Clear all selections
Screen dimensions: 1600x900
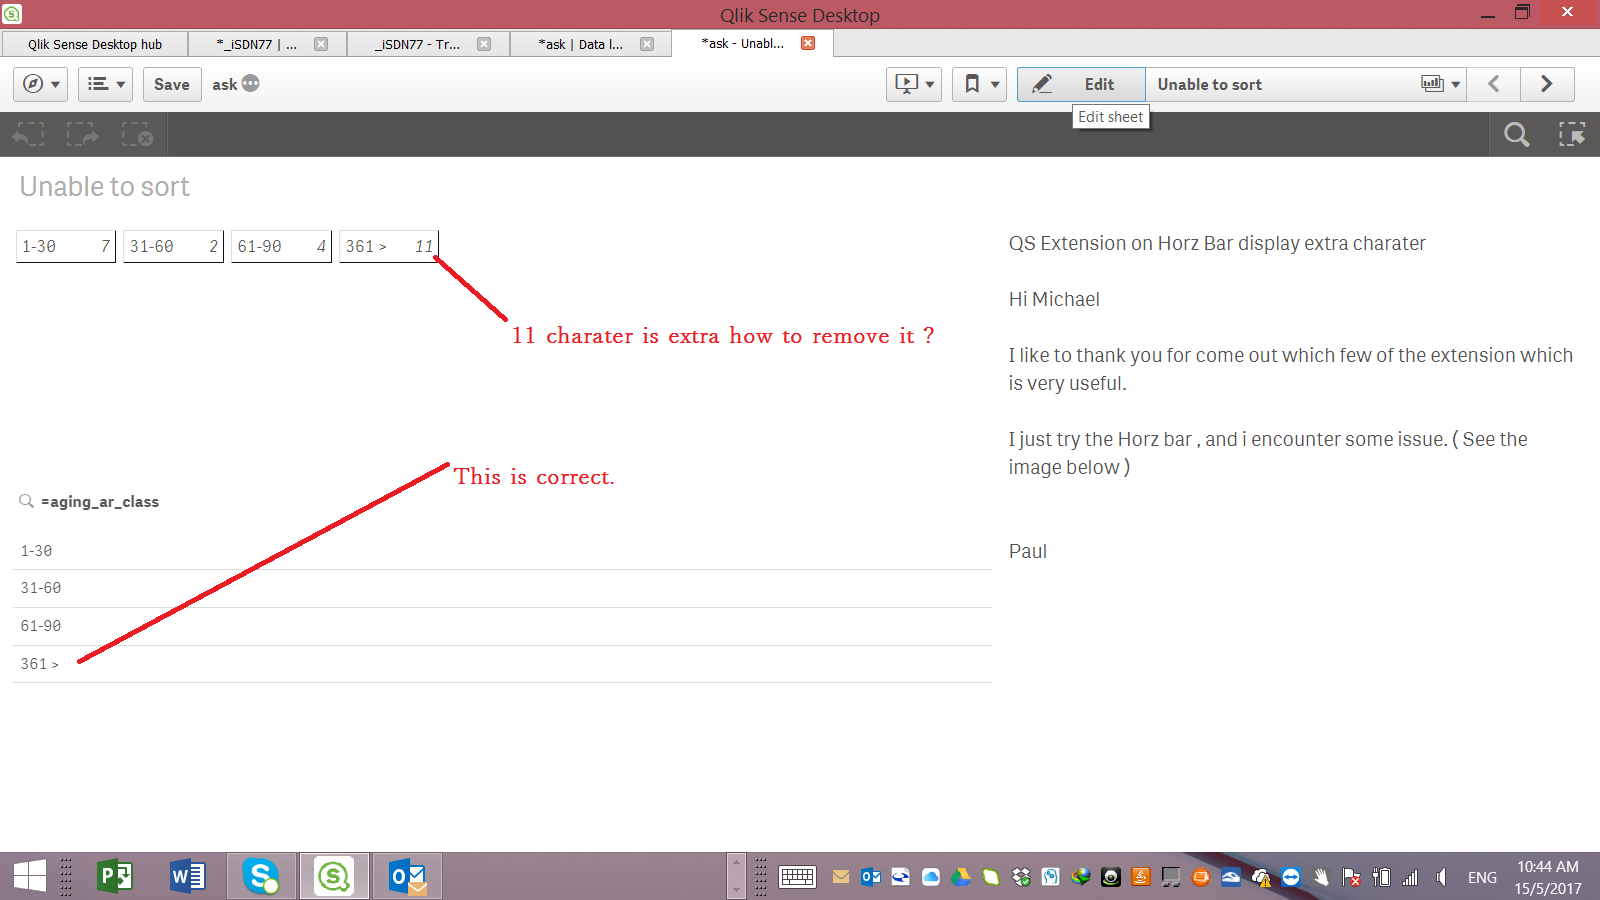pyautogui.click(x=137, y=135)
